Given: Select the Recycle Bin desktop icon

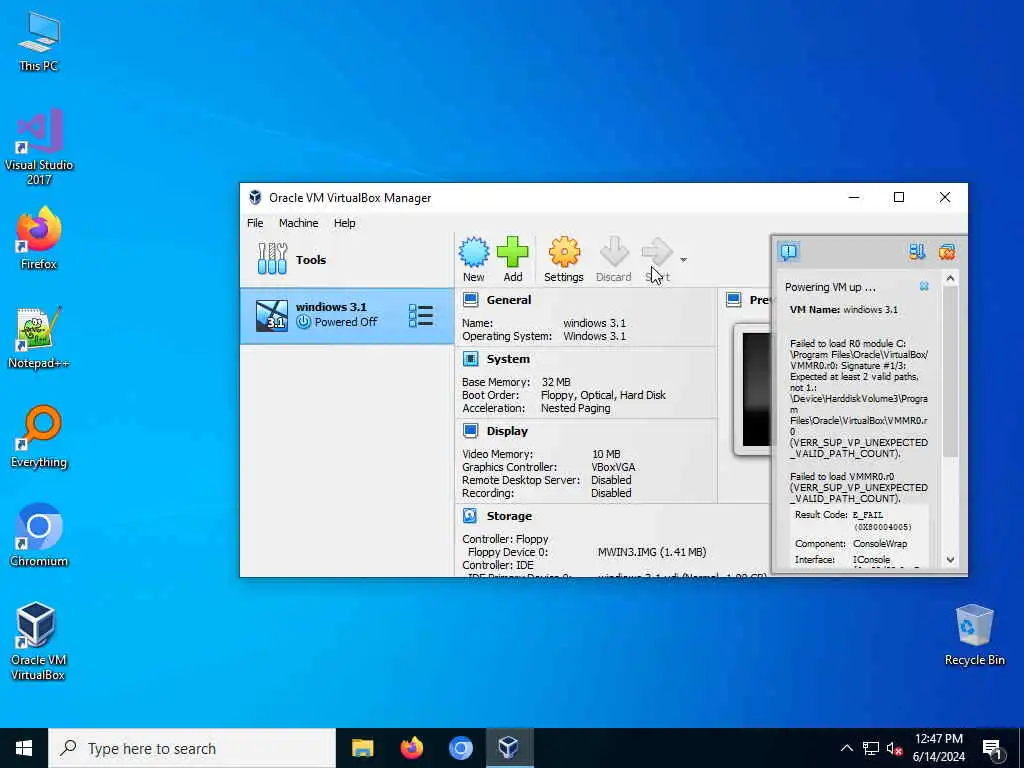Looking at the screenshot, I should [x=974, y=635].
